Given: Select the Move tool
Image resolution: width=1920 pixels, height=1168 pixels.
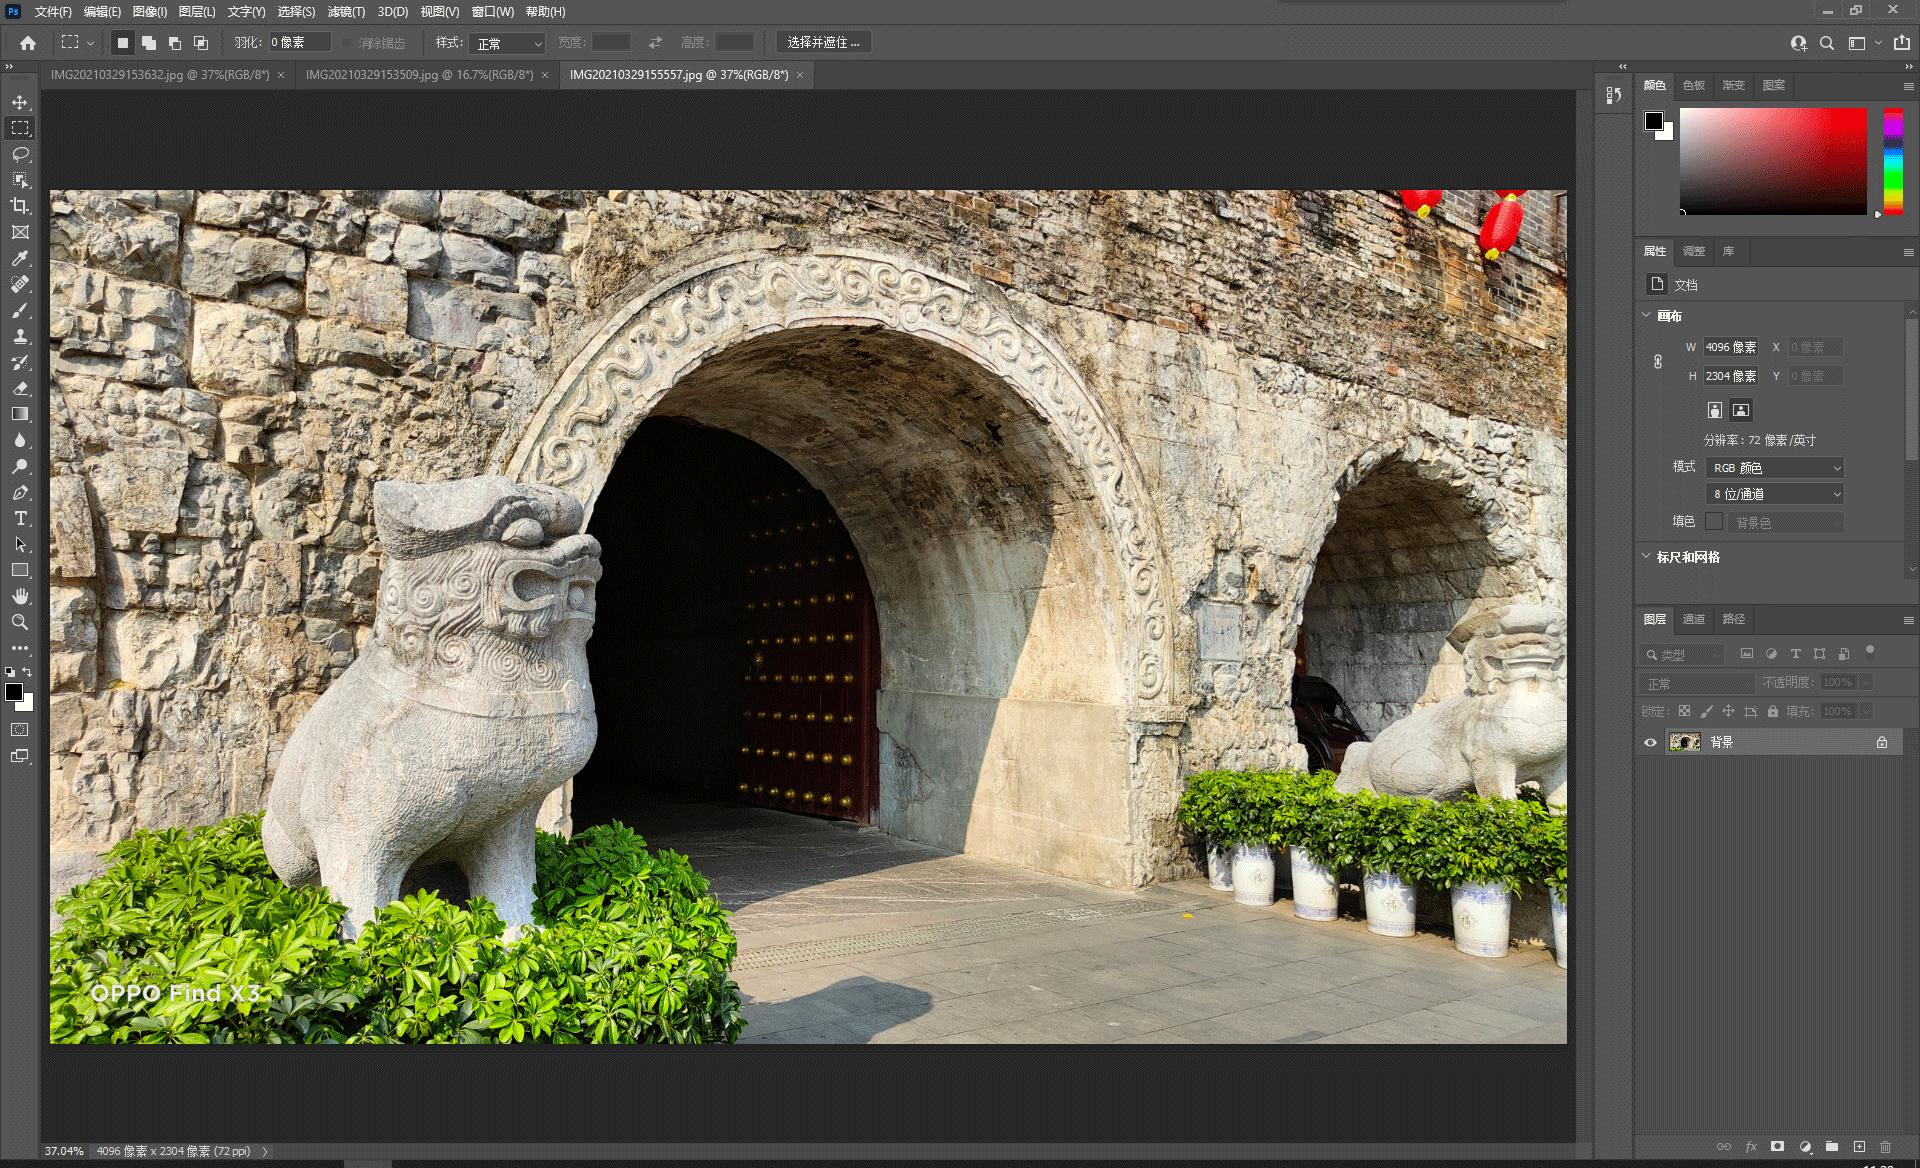Looking at the screenshot, I should (x=20, y=102).
